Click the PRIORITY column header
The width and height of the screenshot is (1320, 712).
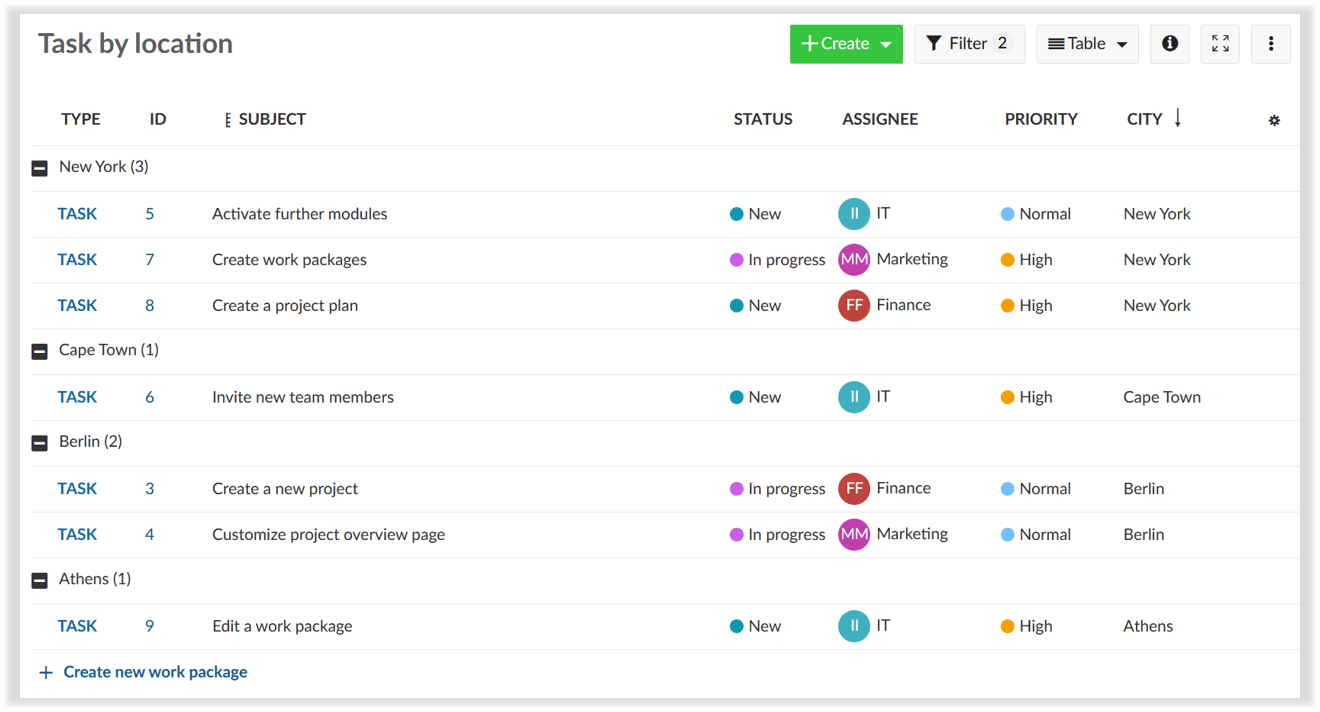[1041, 119]
